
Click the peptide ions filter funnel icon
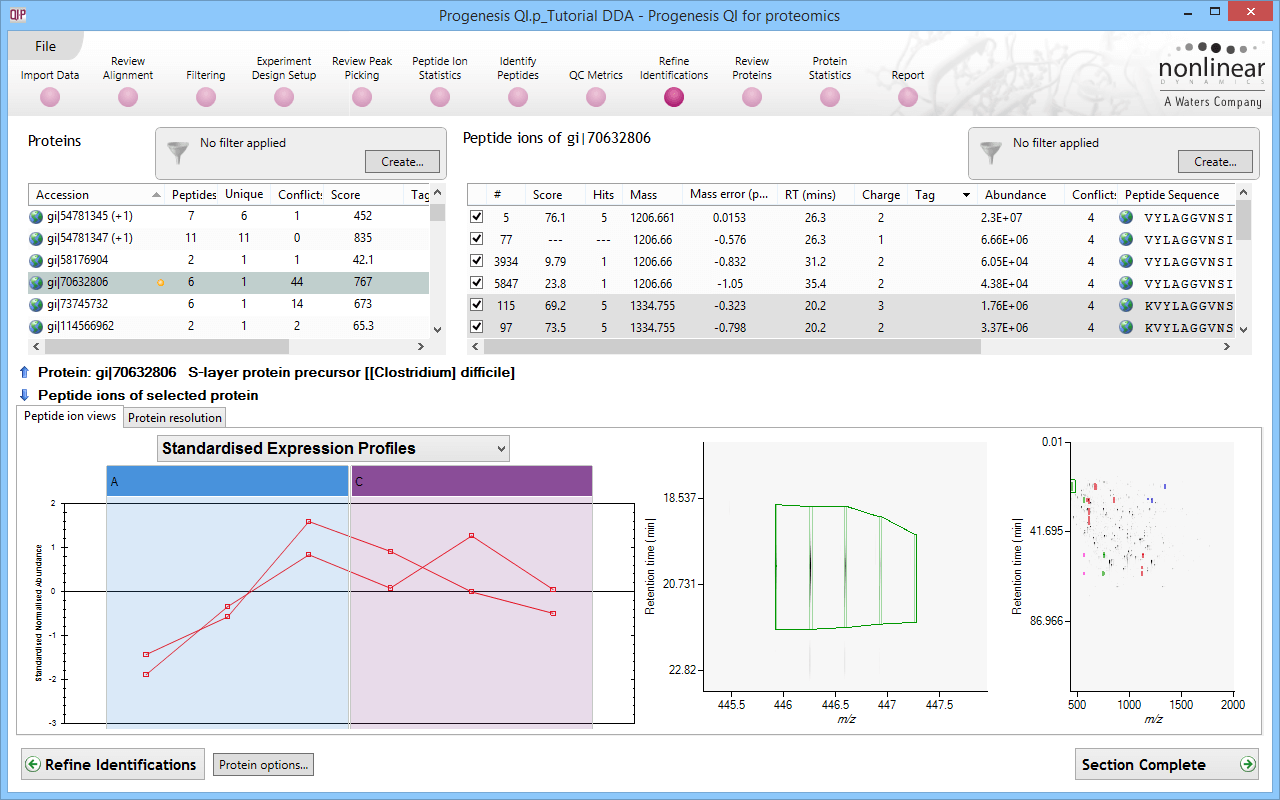coord(991,152)
